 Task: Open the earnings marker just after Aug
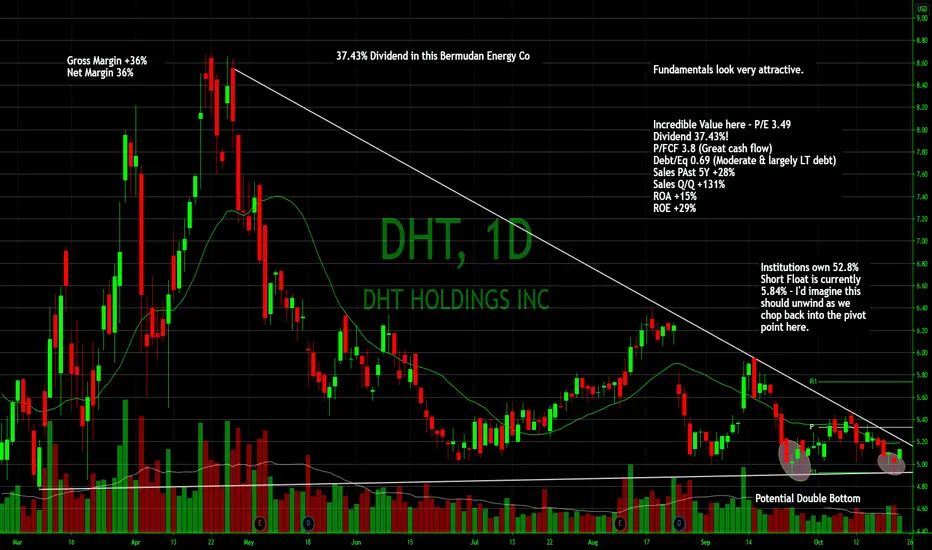pyautogui.click(x=620, y=523)
